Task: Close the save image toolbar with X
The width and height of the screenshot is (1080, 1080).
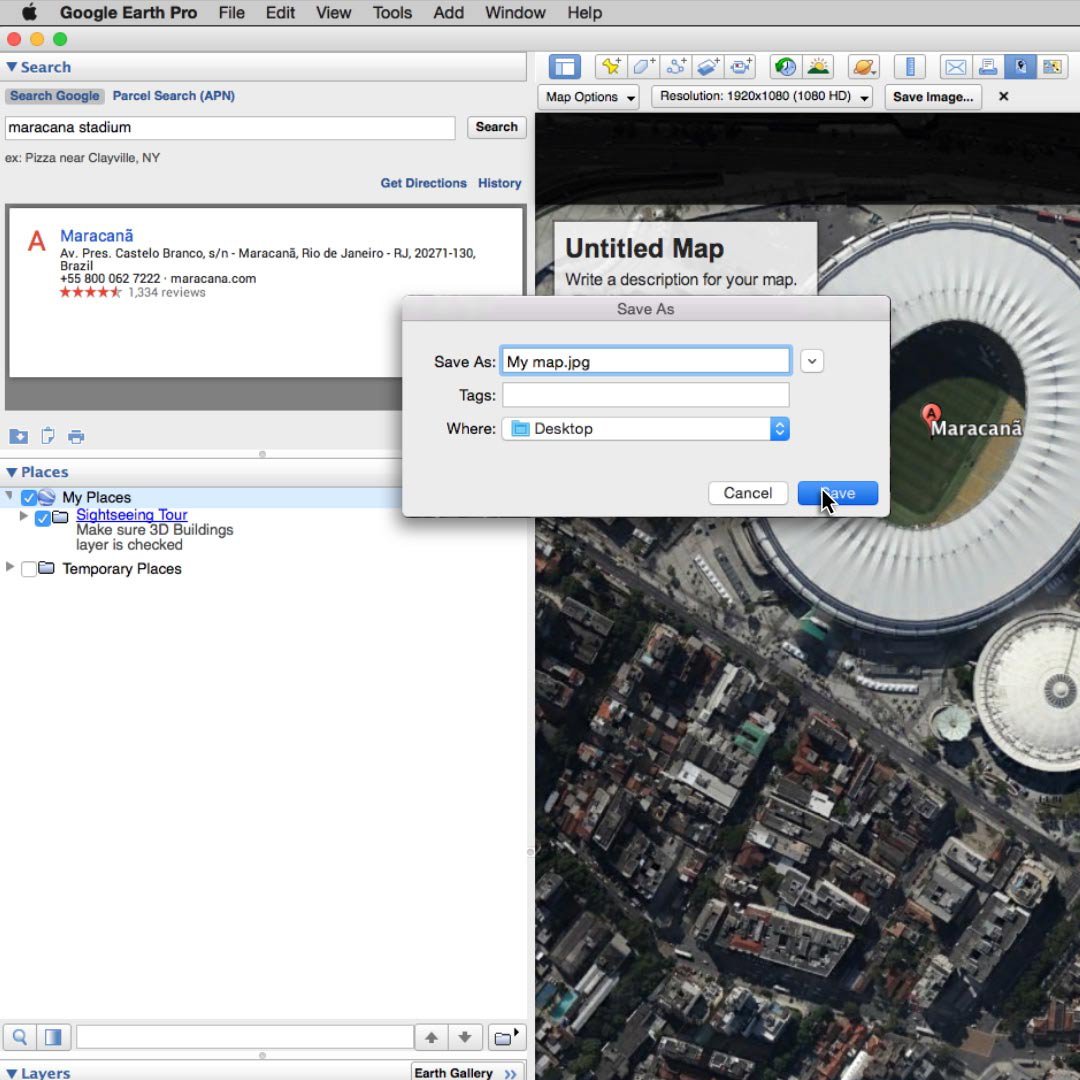Action: pyautogui.click(x=1004, y=96)
